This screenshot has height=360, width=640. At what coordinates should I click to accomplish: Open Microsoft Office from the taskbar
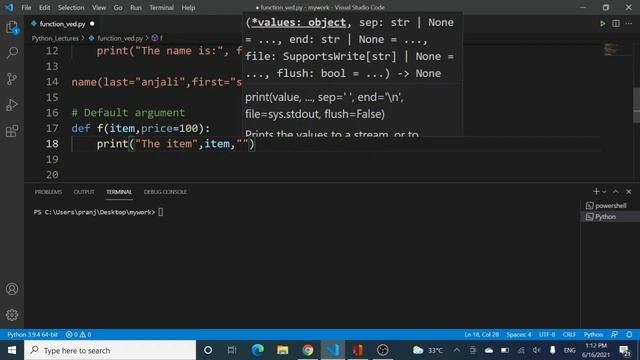click(x=358, y=350)
